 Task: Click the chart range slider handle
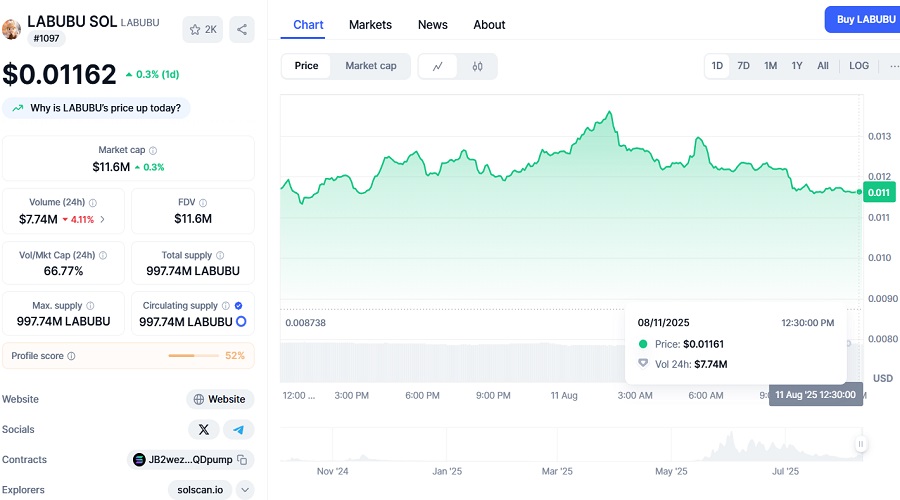859,444
